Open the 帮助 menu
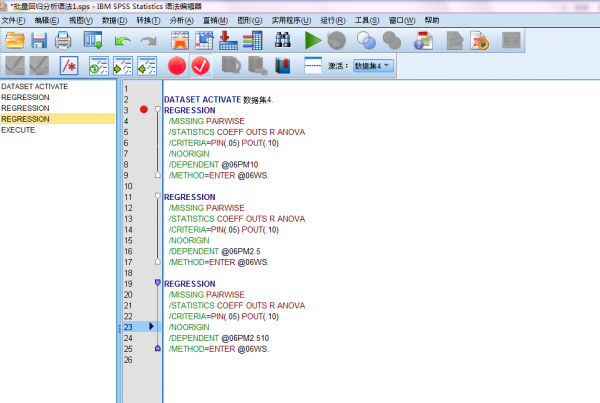The width and height of the screenshot is (600, 403). point(432,20)
